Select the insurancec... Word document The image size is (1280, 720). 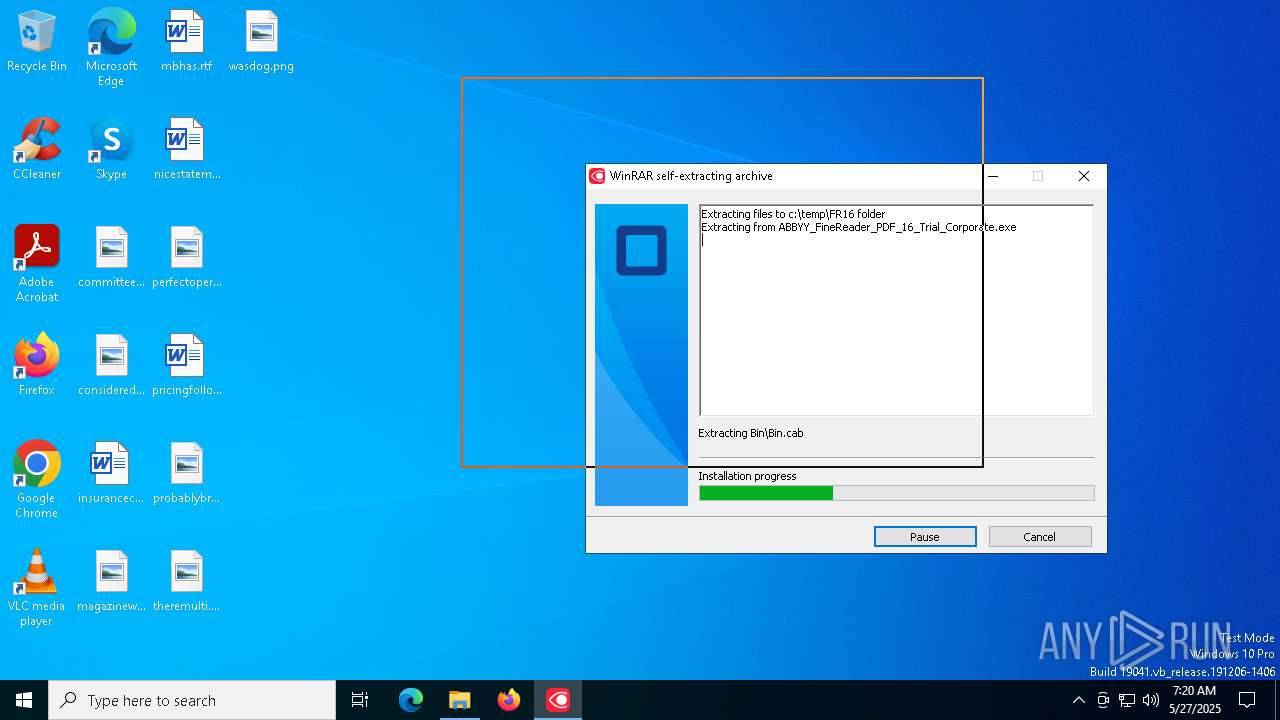tap(111, 474)
